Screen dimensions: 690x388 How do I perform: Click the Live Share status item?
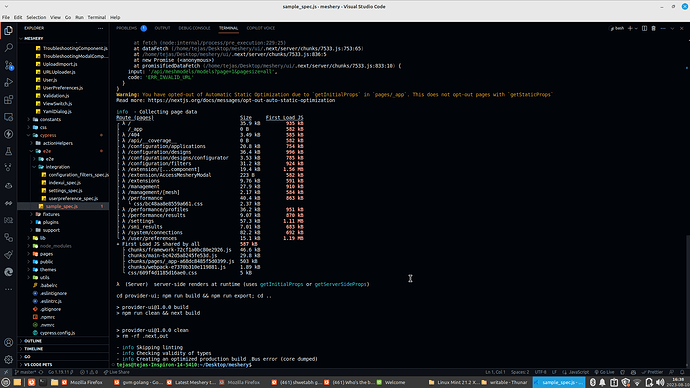[x=116, y=372]
